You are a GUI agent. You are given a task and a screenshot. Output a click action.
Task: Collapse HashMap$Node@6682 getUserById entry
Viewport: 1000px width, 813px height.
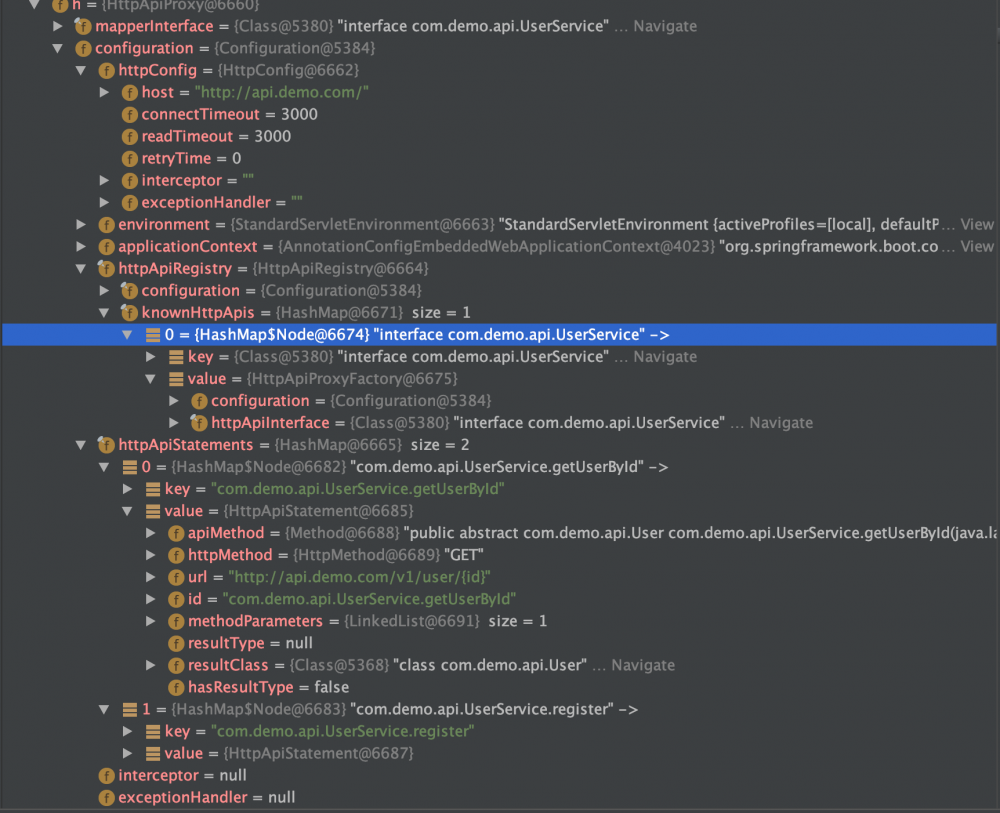pyautogui.click(x=104, y=467)
